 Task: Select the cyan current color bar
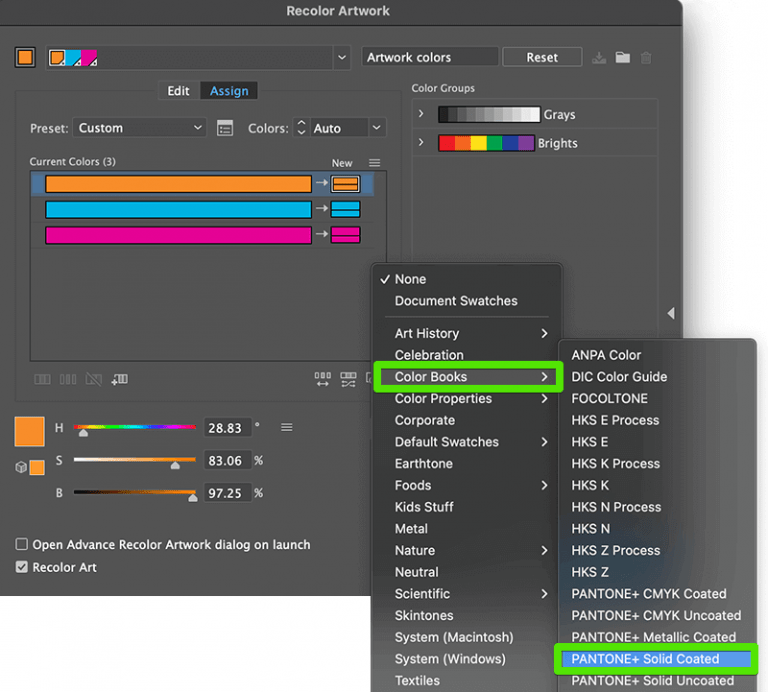tap(178, 210)
